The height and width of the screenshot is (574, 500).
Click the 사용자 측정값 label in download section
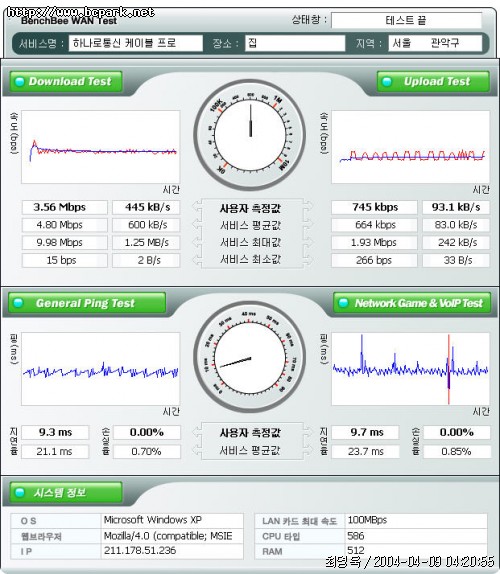point(250,208)
